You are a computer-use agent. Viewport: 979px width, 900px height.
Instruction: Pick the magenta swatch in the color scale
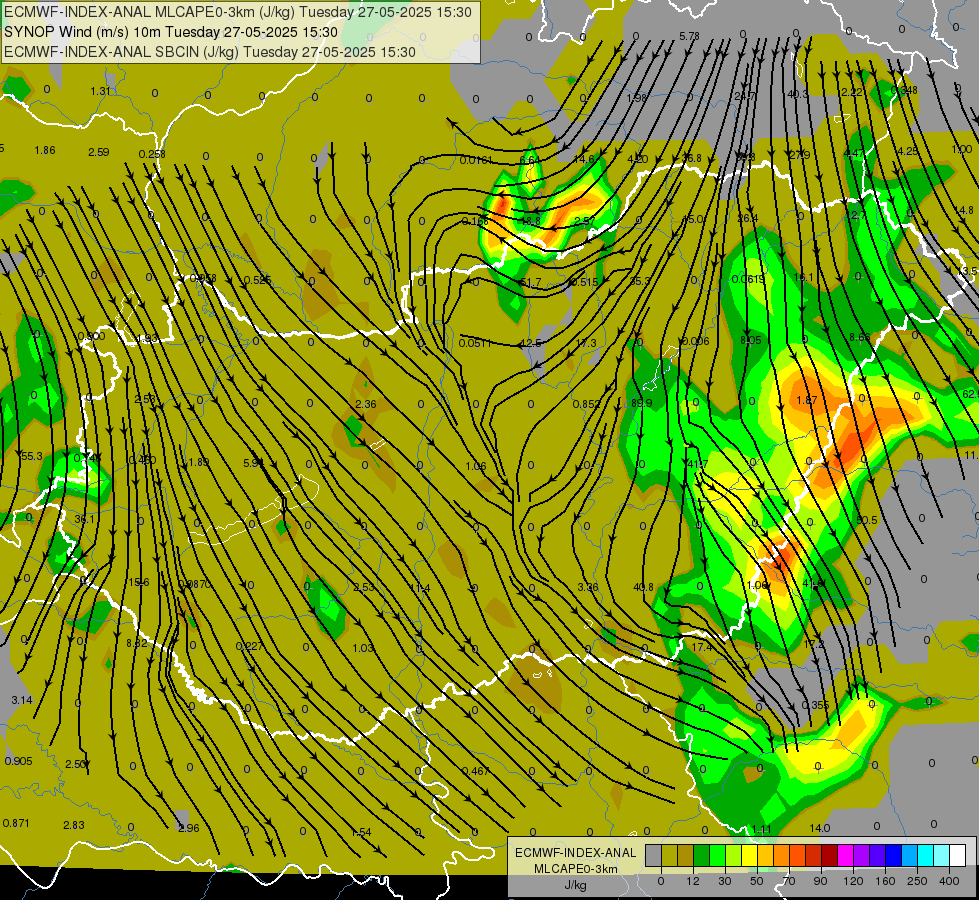tap(846, 855)
